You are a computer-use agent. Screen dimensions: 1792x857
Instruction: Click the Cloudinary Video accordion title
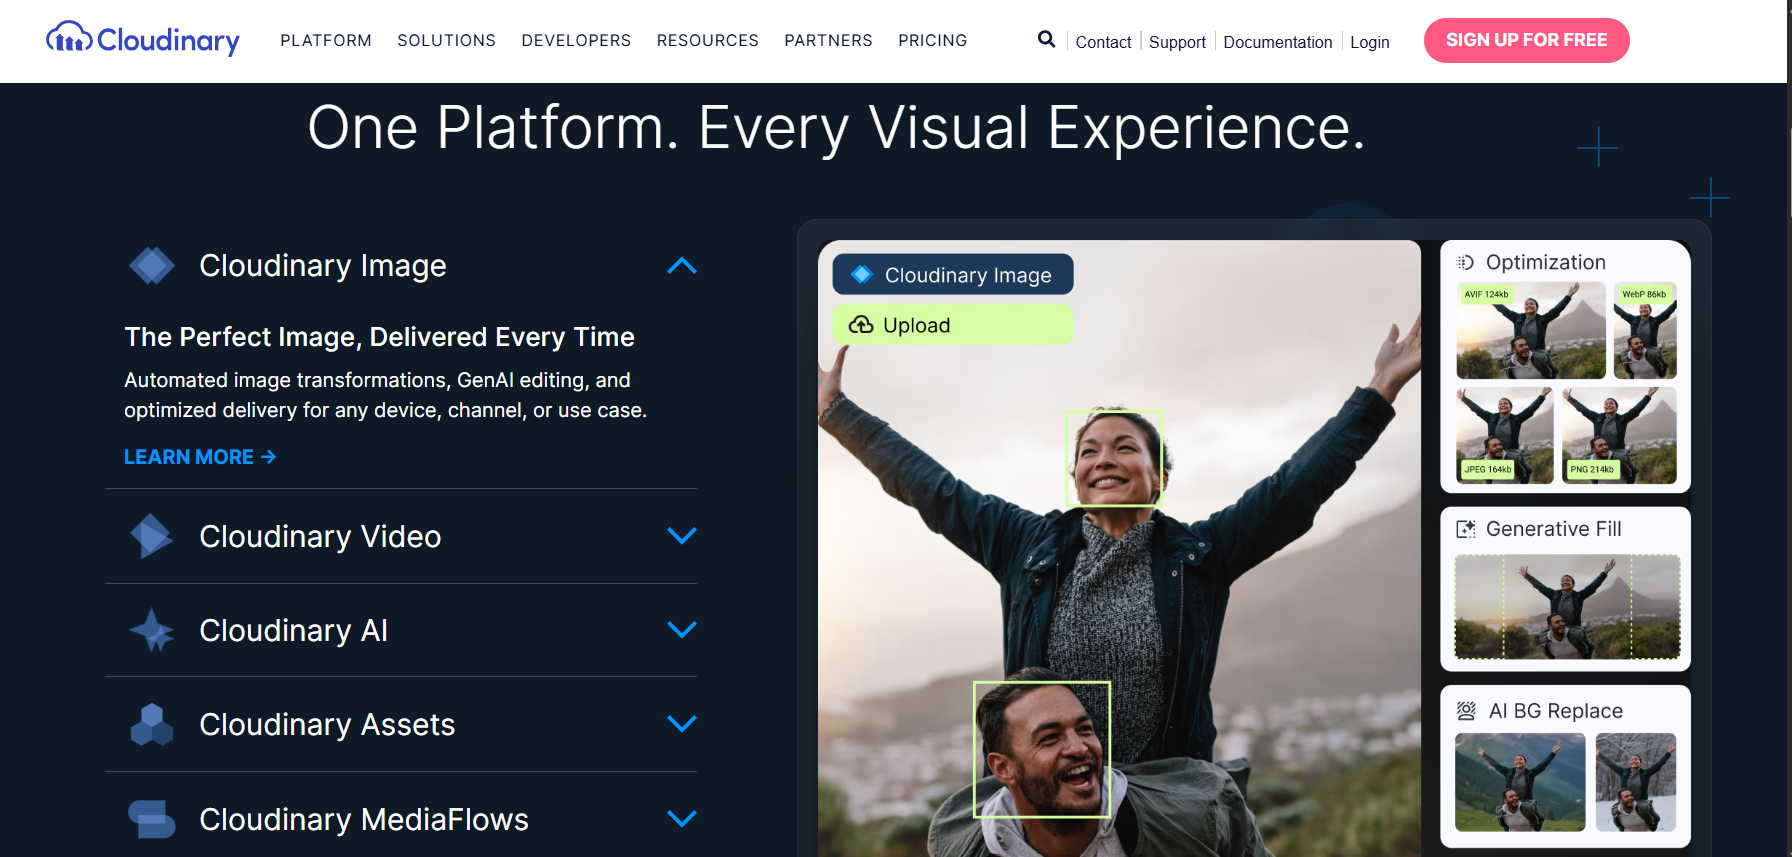320,537
